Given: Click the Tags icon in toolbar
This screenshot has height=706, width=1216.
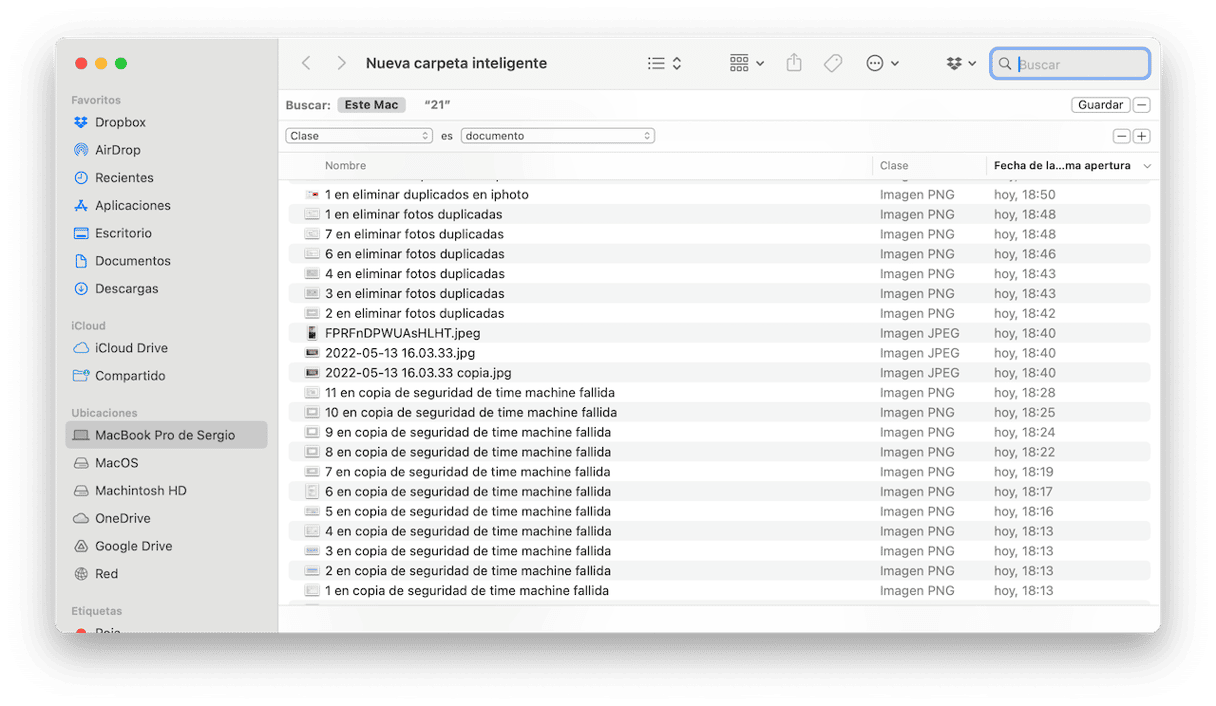Looking at the screenshot, I should tap(832, 63).
